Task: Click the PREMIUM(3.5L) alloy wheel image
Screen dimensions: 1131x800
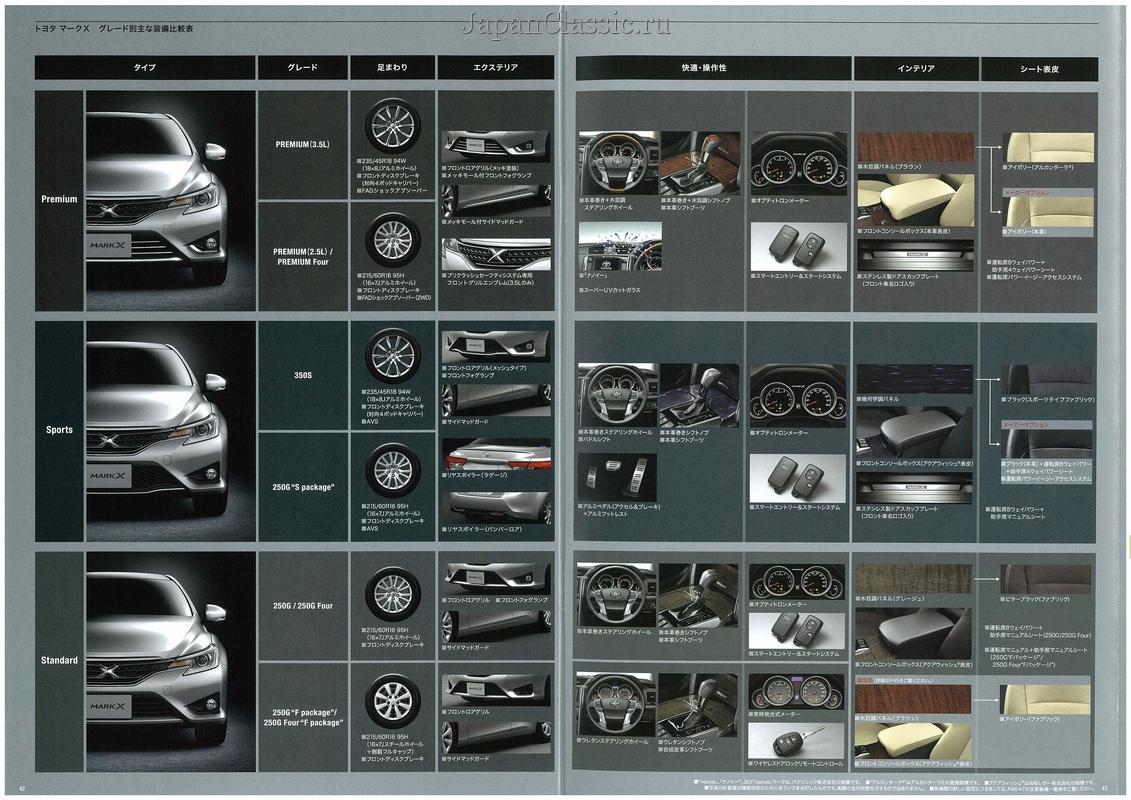Action: [x=392, y=127]
